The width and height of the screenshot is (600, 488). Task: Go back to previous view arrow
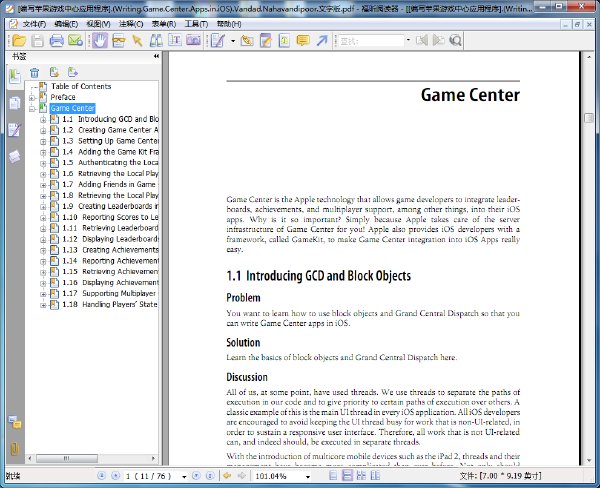(227, 476)
